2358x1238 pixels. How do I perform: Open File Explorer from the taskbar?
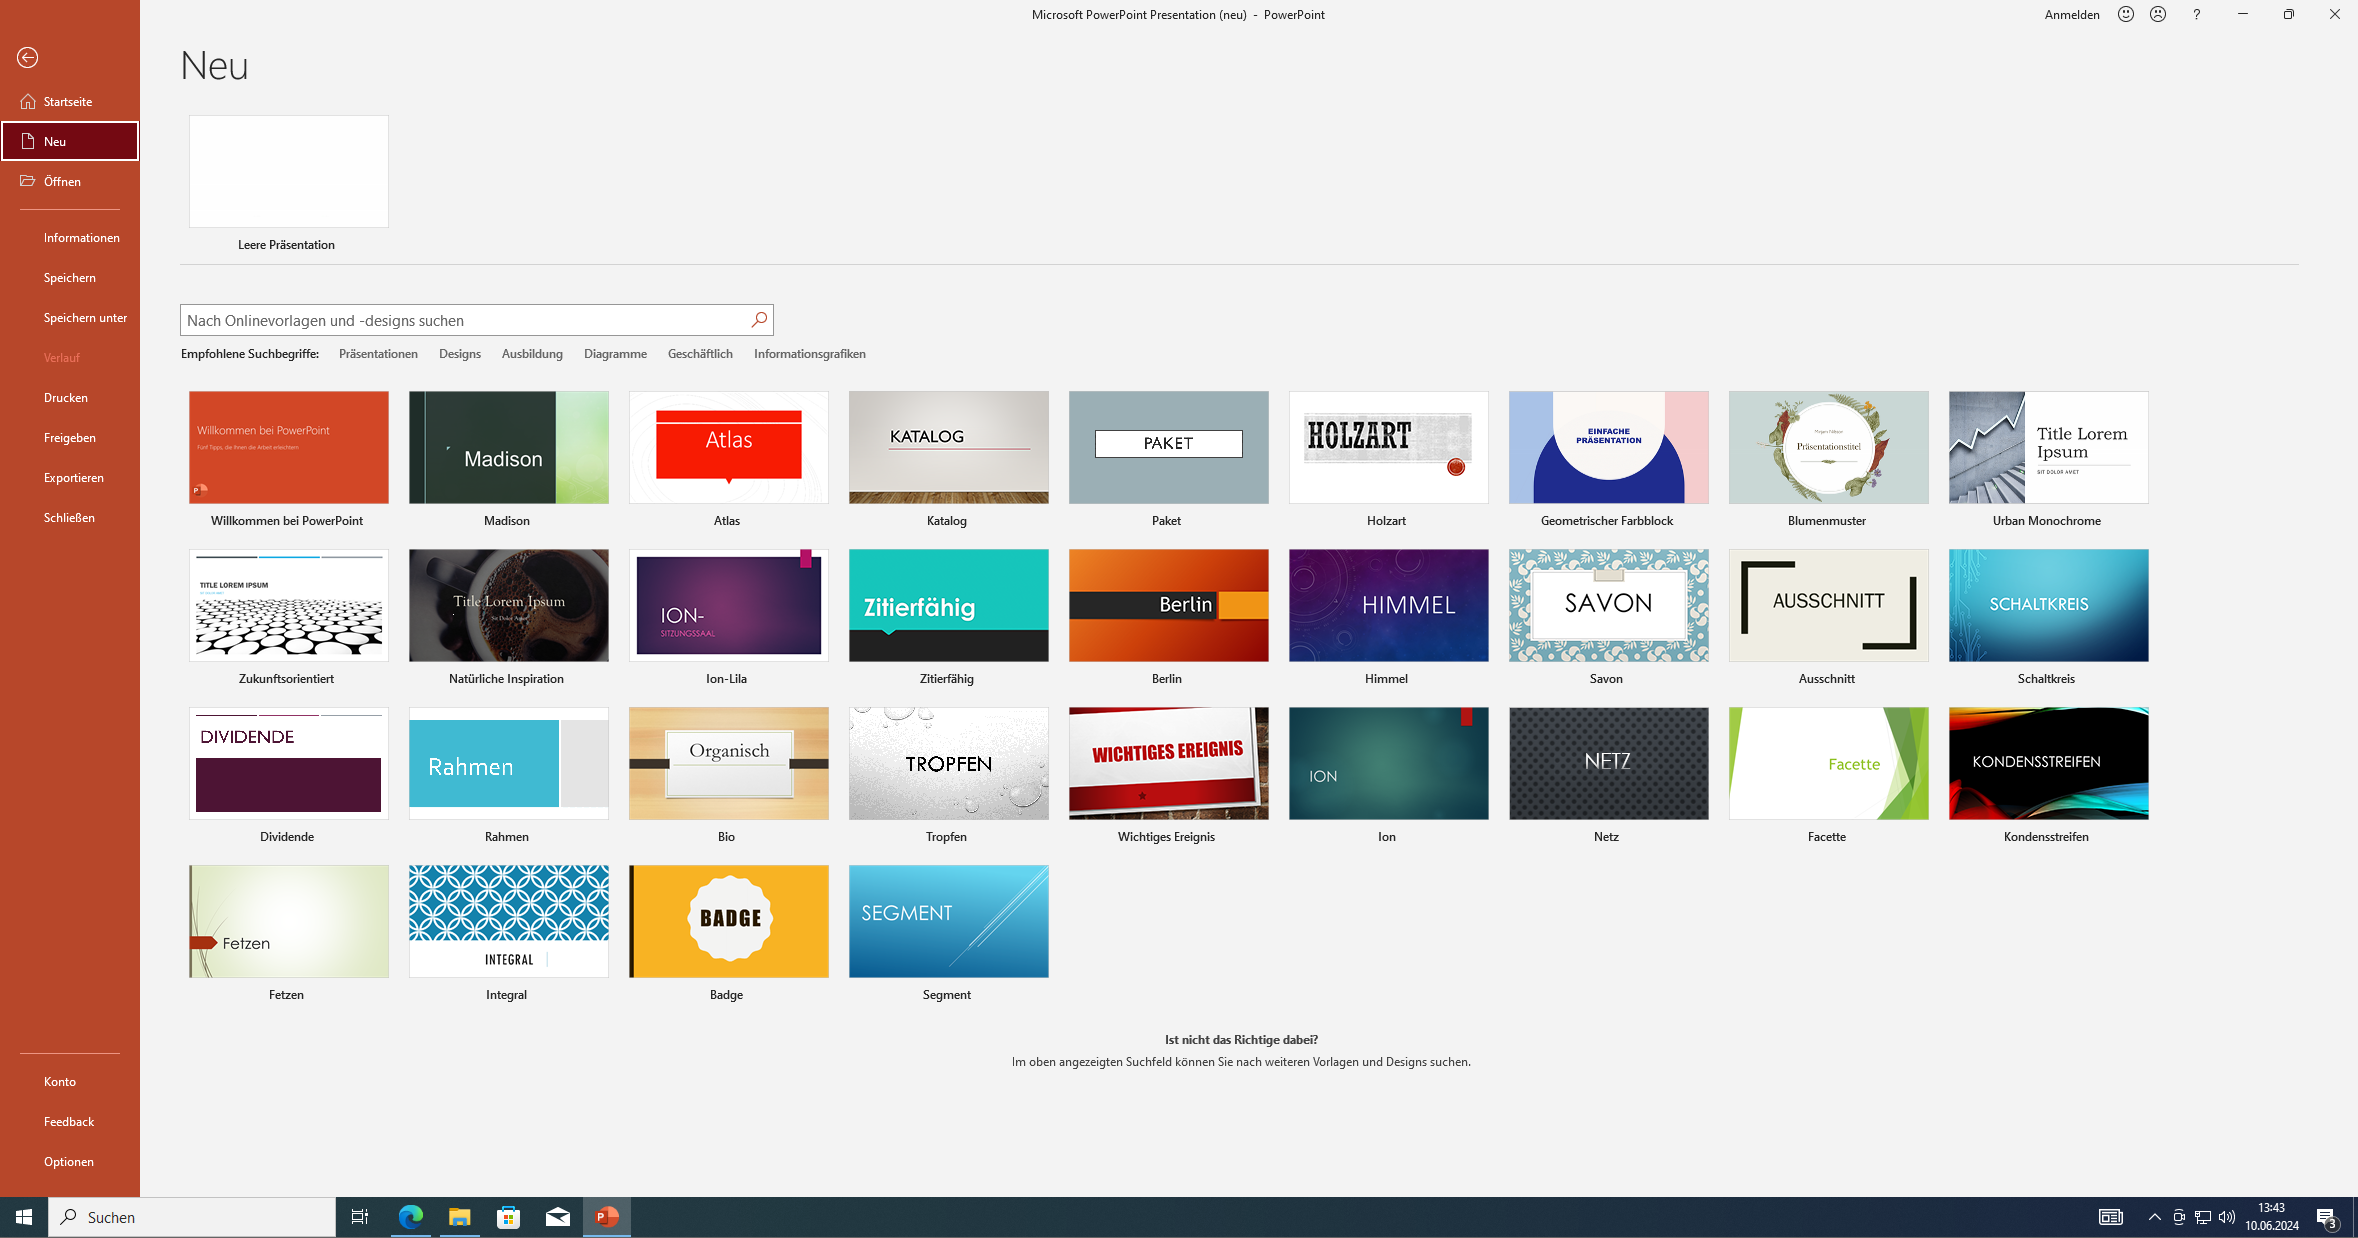pyautogui.click(x=459, y=1217)
